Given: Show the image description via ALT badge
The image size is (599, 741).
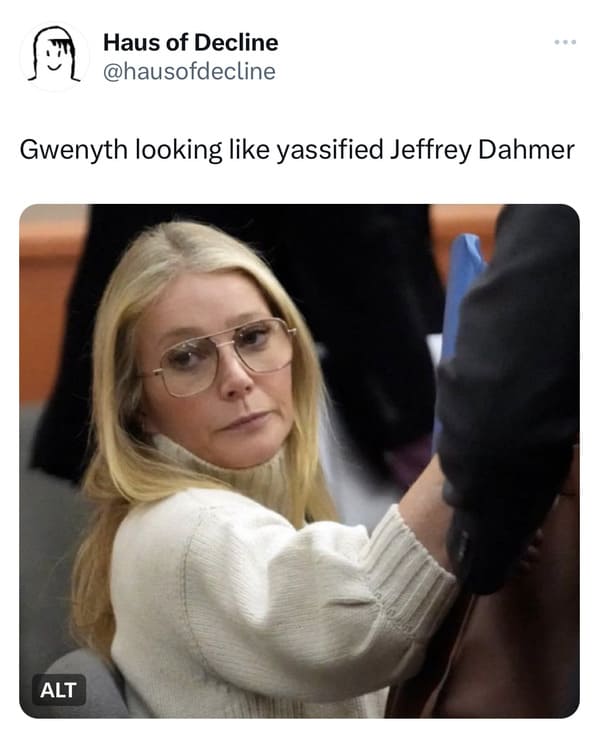Looking at the screenshot, I should [x=59, y=690].
